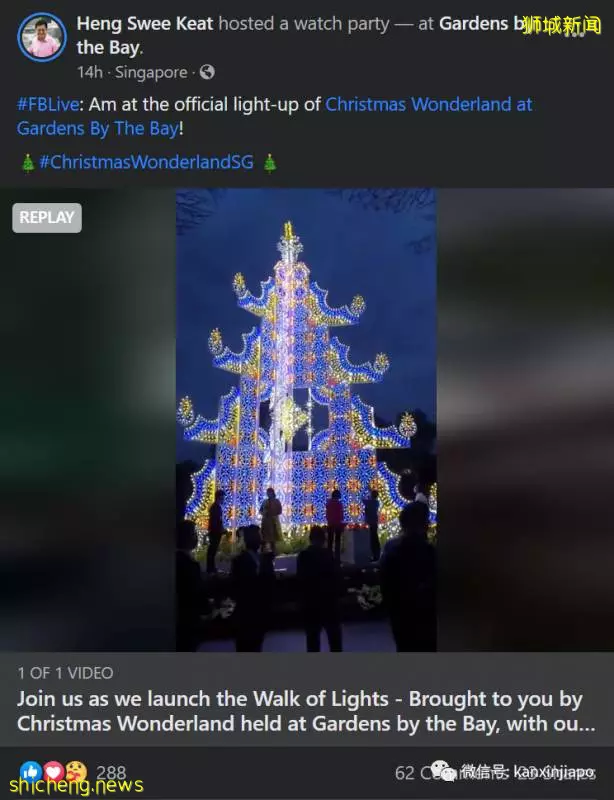Image resolution: width=614 pixels, height=800 pixels.
Task: Open the Heng Swee Keat name link
Action: coord(145,23)
